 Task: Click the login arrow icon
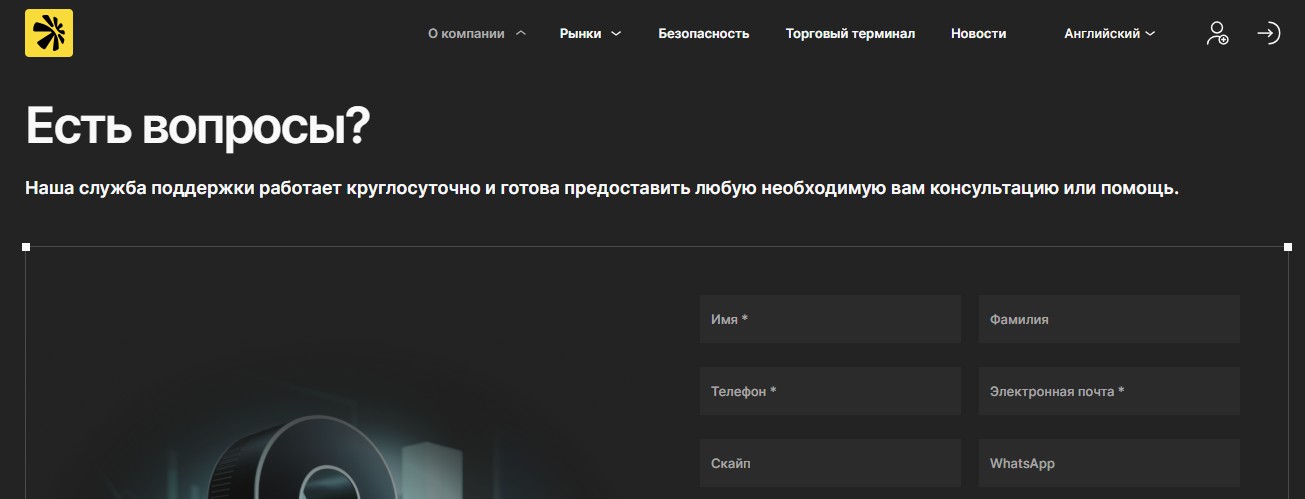[x=1268, y=33]
